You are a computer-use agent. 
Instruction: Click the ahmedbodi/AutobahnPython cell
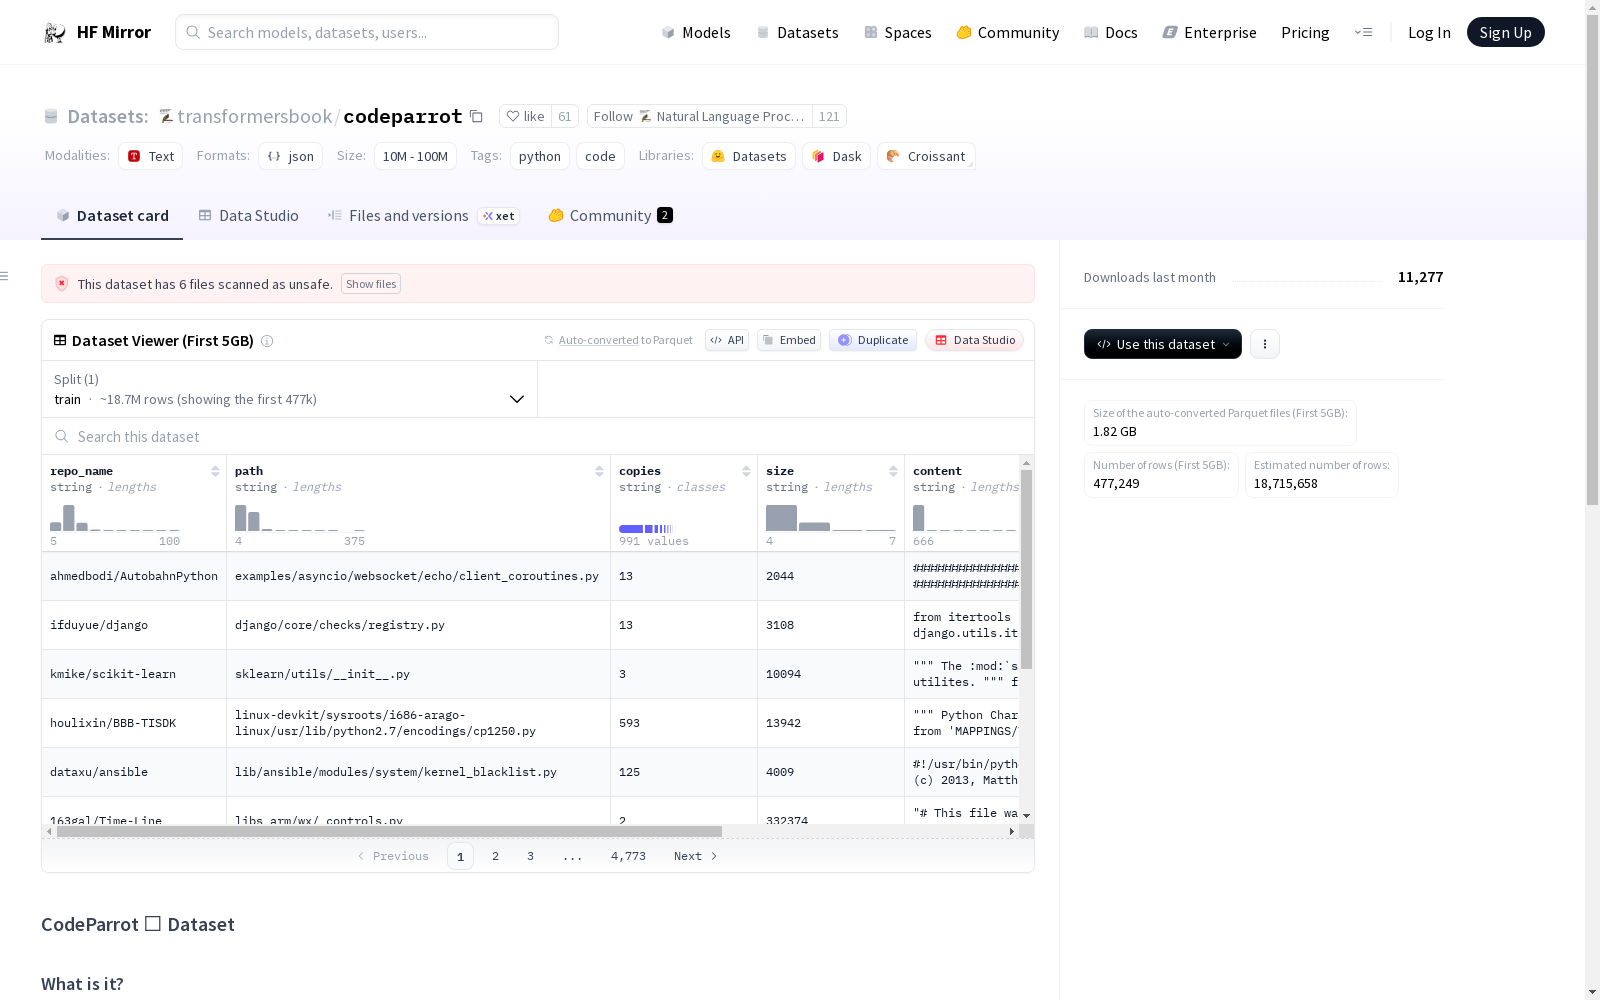[134, 576]
